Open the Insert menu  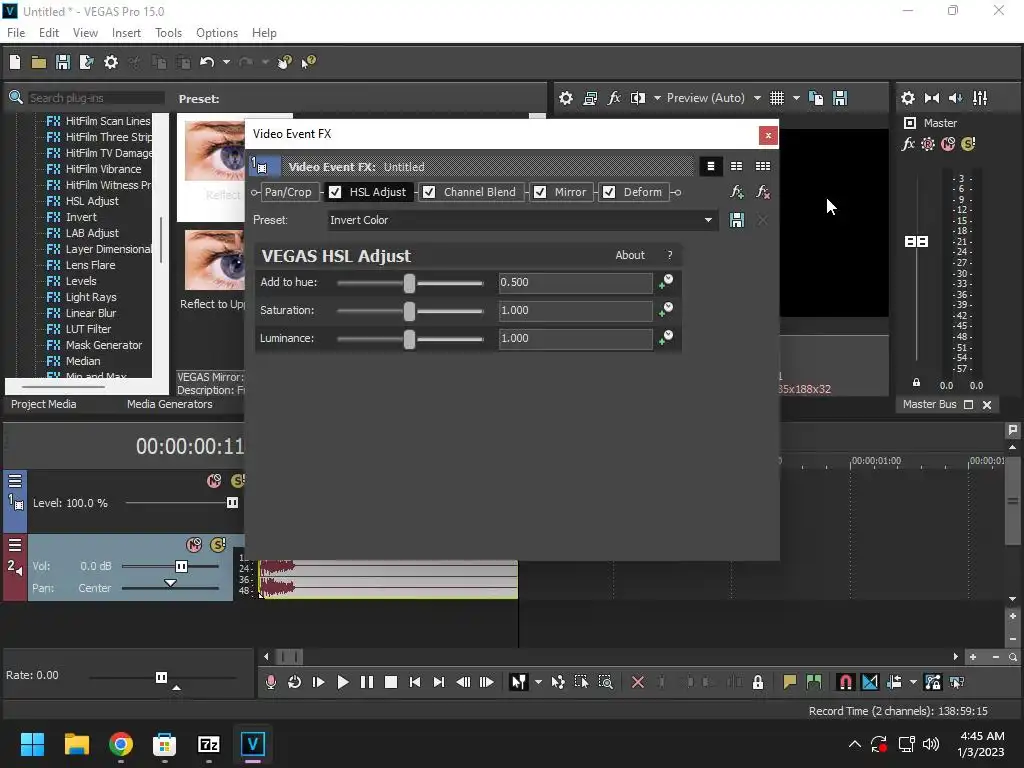pyautogui.click(x=126, y=33)
